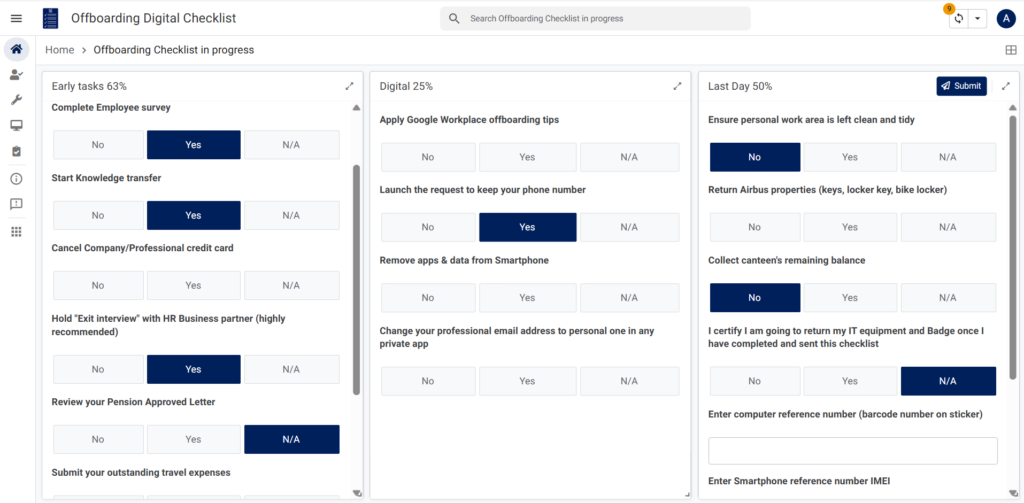The height and width of the screenshot is (503, 1024).
Task: Select No for work area clean and tidy
Action: click(754, 157)
